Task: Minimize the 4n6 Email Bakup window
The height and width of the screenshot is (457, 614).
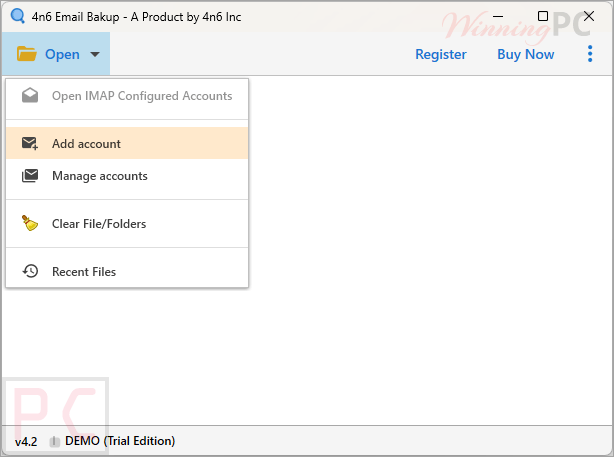Action: [498, 16]
